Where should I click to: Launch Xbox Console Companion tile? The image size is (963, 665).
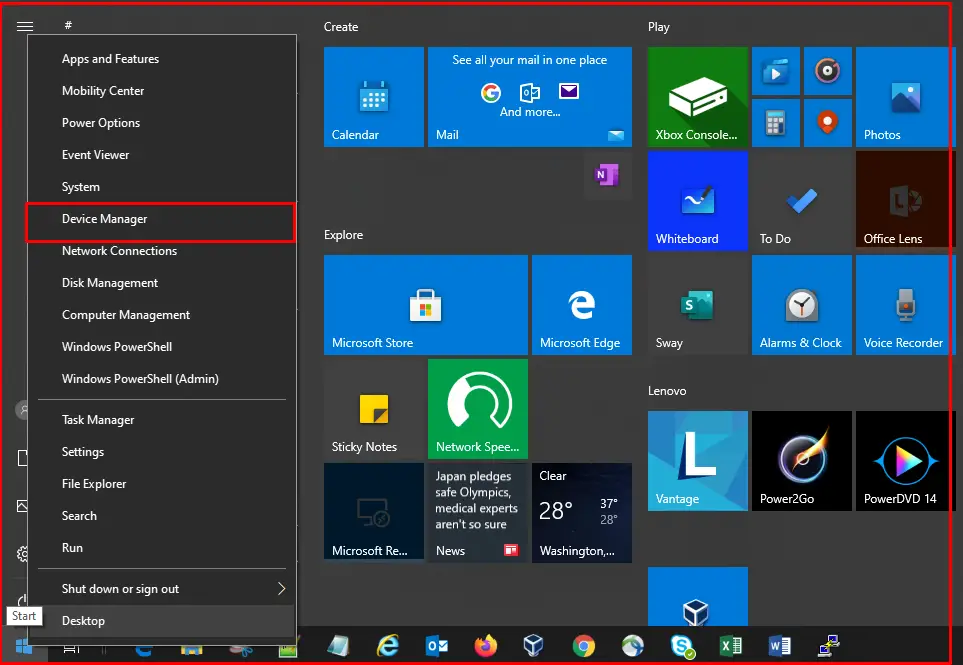(x=698, y=97)
